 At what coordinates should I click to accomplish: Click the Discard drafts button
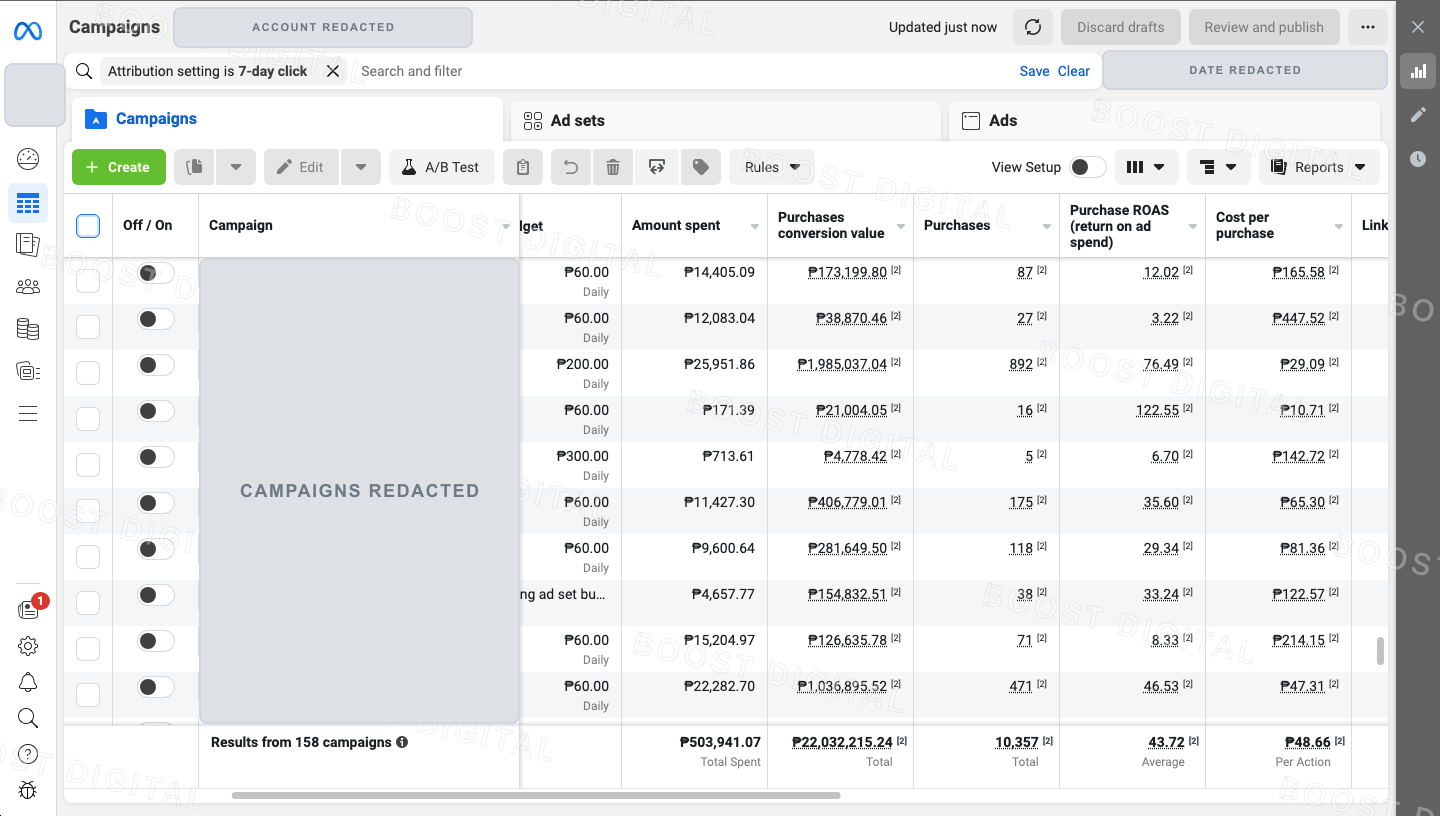[1121, 27]
